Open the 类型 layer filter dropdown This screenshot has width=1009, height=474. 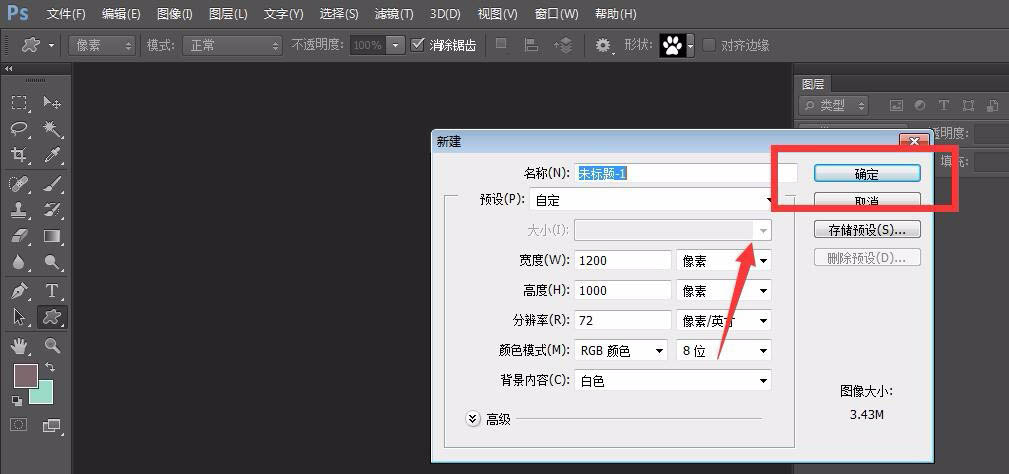point(834,105)
